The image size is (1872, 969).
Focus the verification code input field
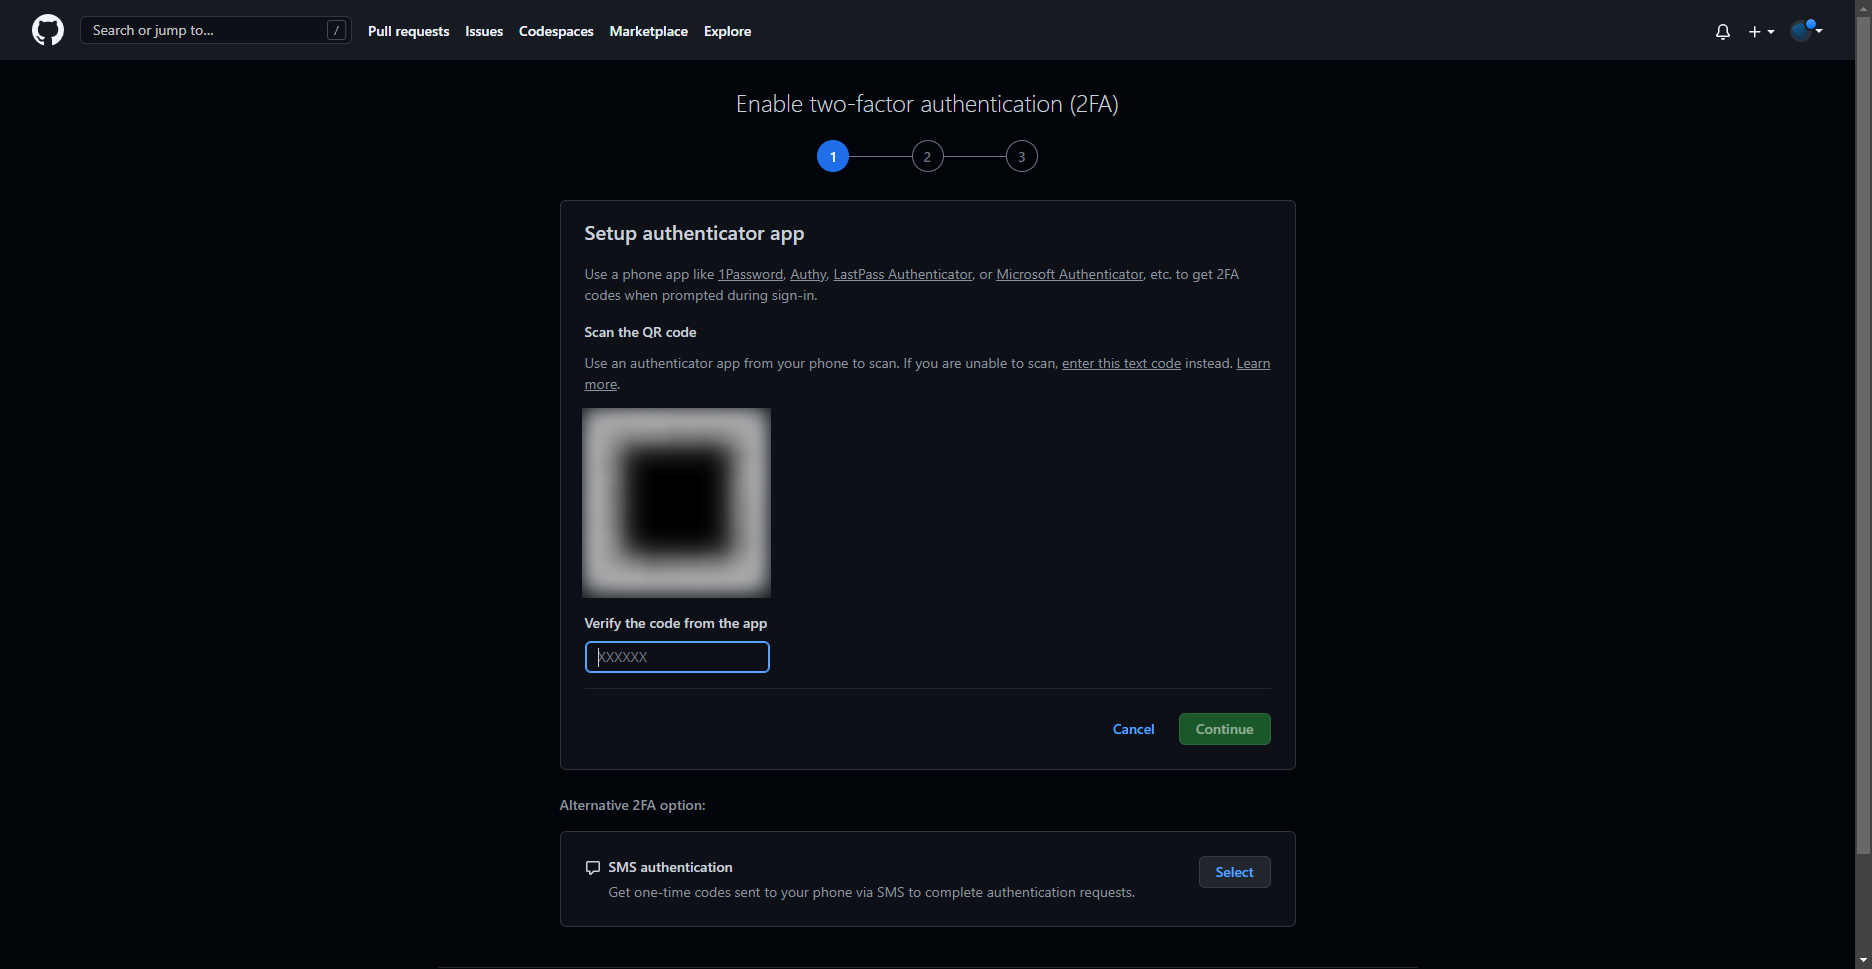coord(677,657)
